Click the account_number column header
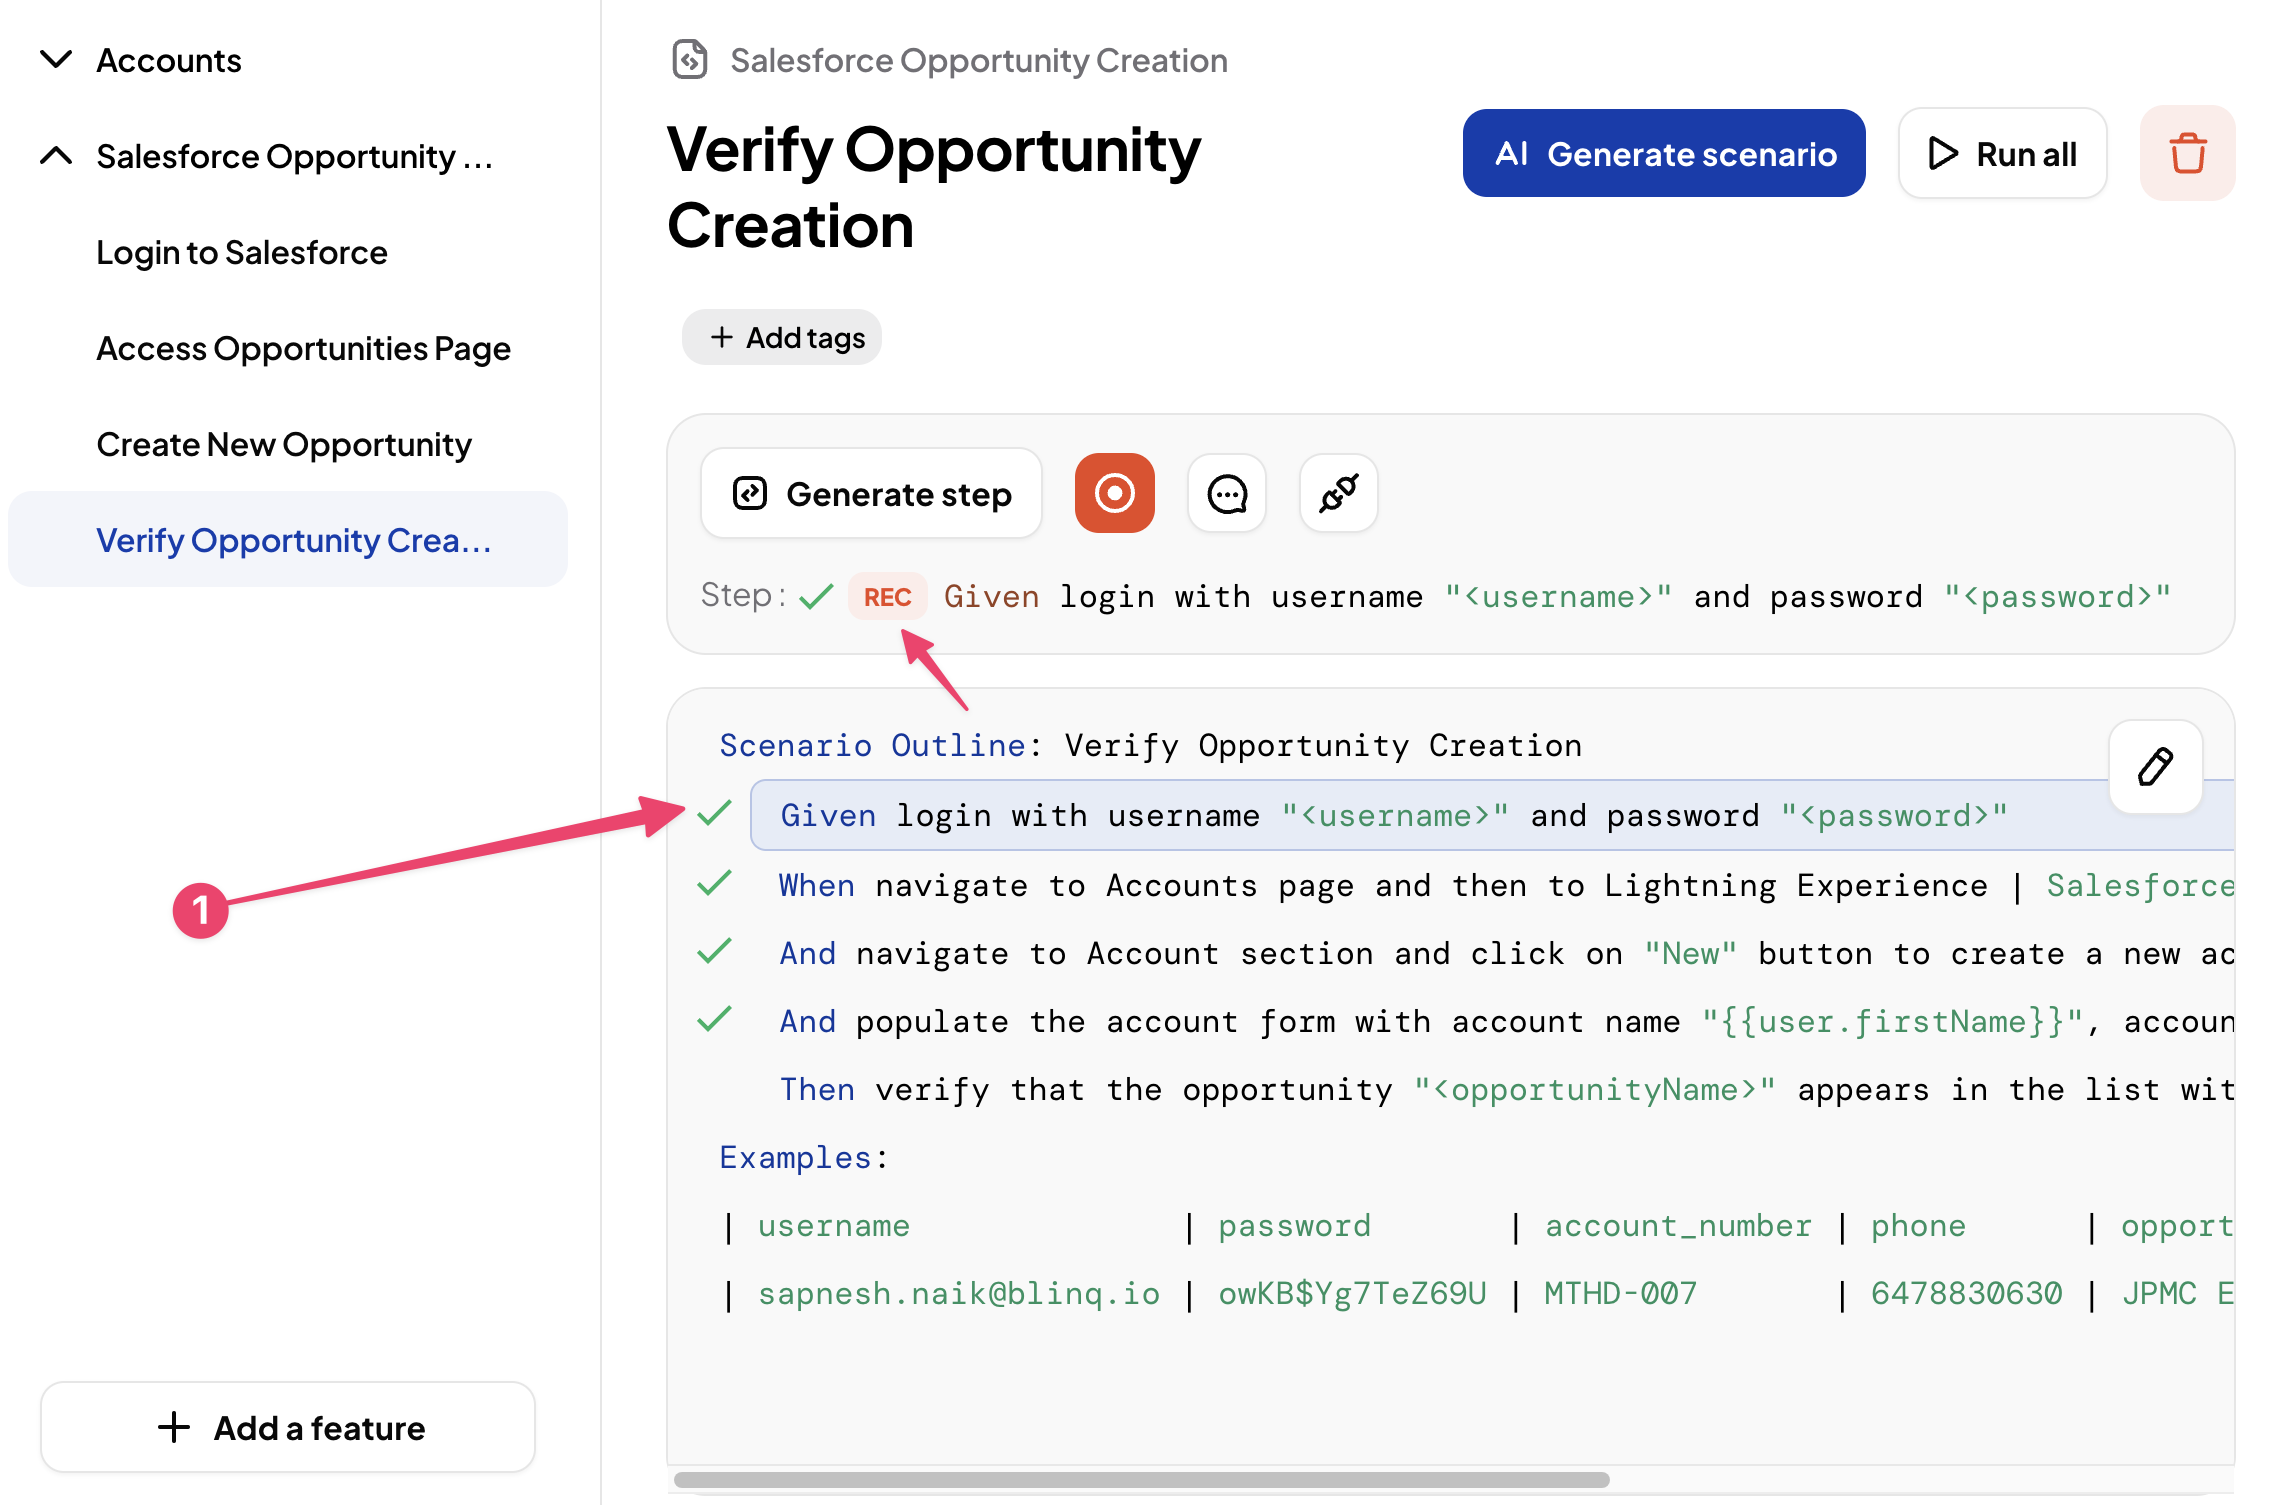 pos(1678,1225)
